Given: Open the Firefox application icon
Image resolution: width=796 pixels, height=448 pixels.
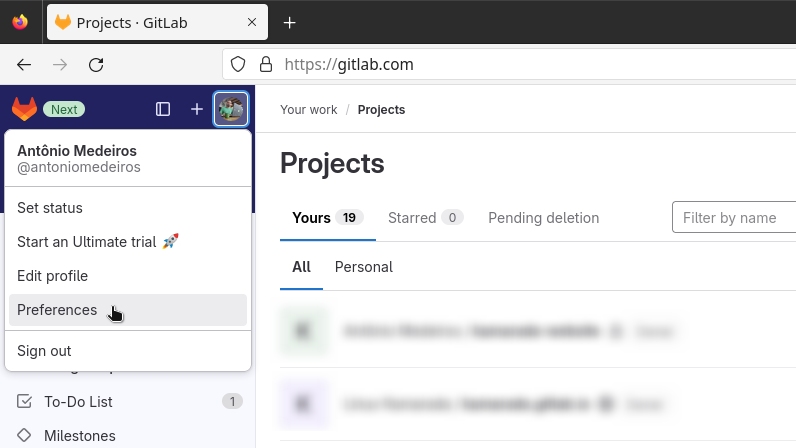Looking at the screenshot, I should tap(20, 22).
